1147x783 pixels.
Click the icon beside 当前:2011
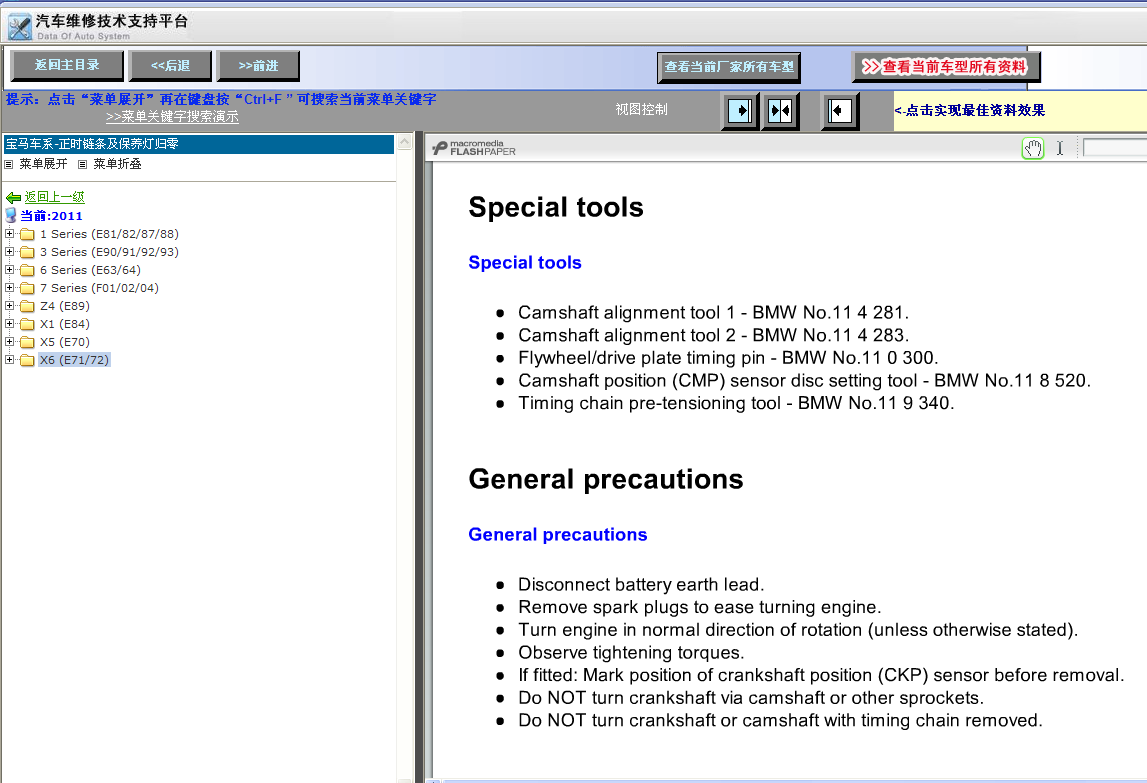click(11, 215)
